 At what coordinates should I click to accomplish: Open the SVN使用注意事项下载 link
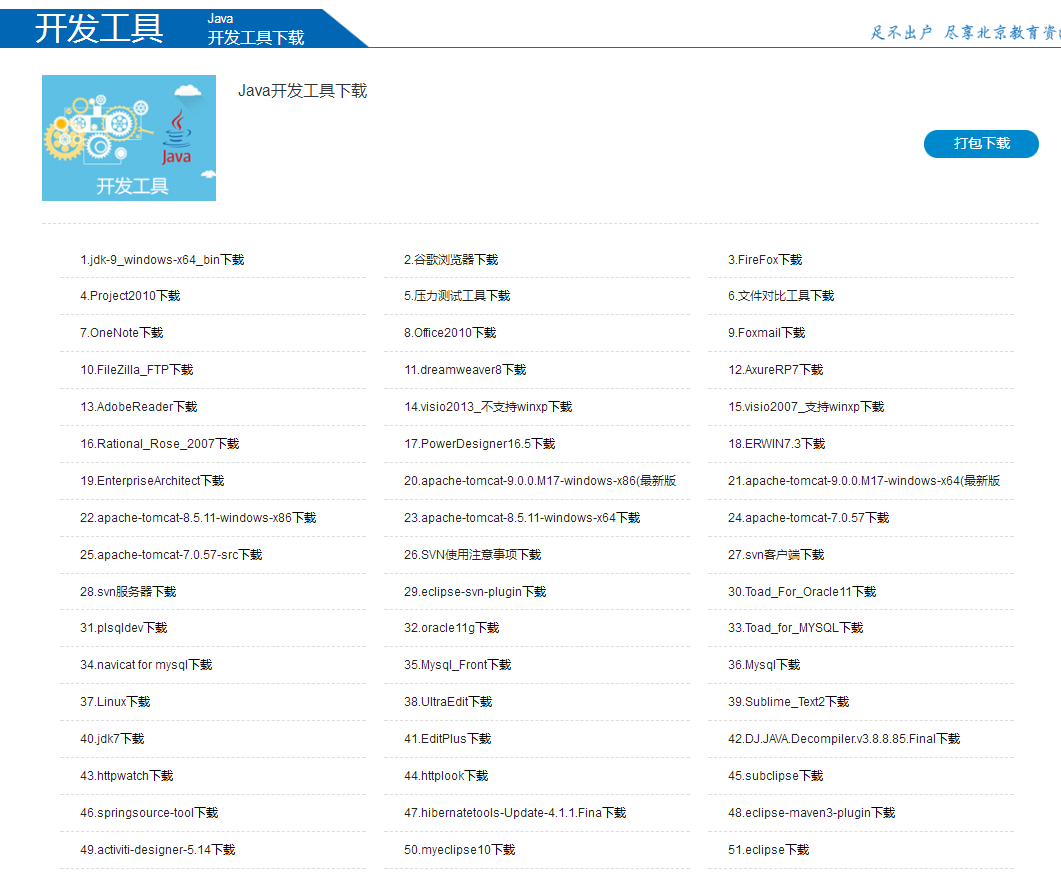(472, 555)
